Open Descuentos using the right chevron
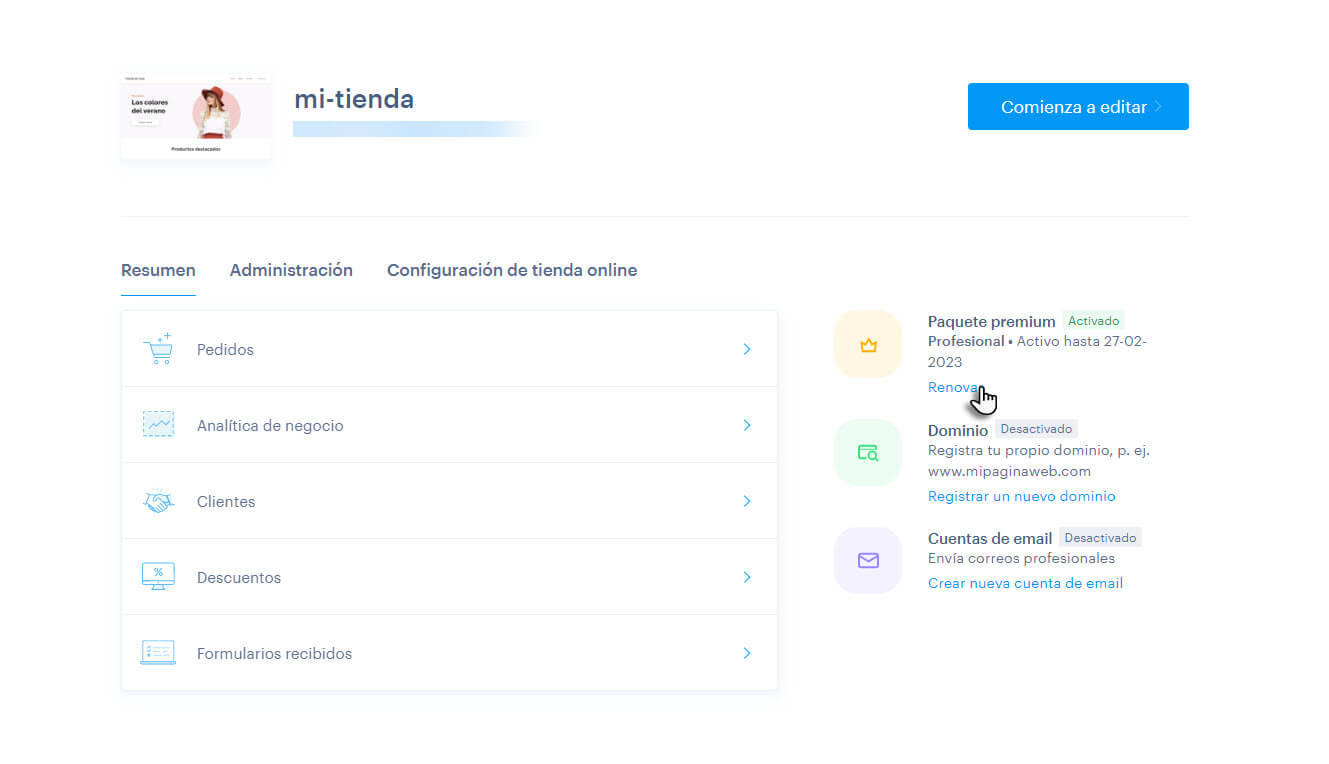 coord(747,577)
